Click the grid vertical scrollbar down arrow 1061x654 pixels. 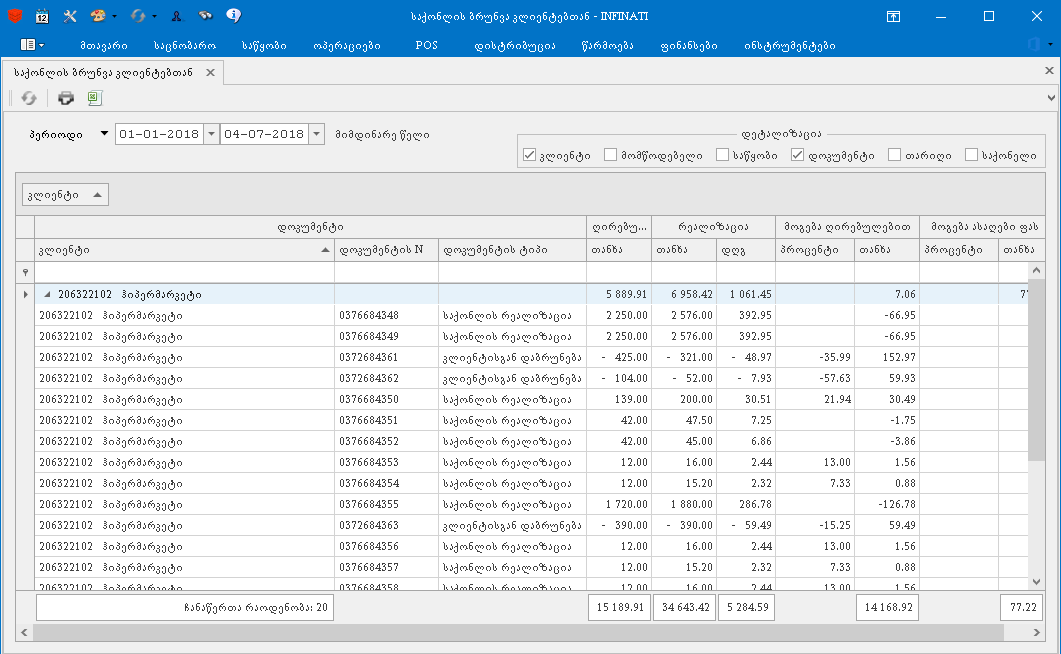[x=1037, y=582]
